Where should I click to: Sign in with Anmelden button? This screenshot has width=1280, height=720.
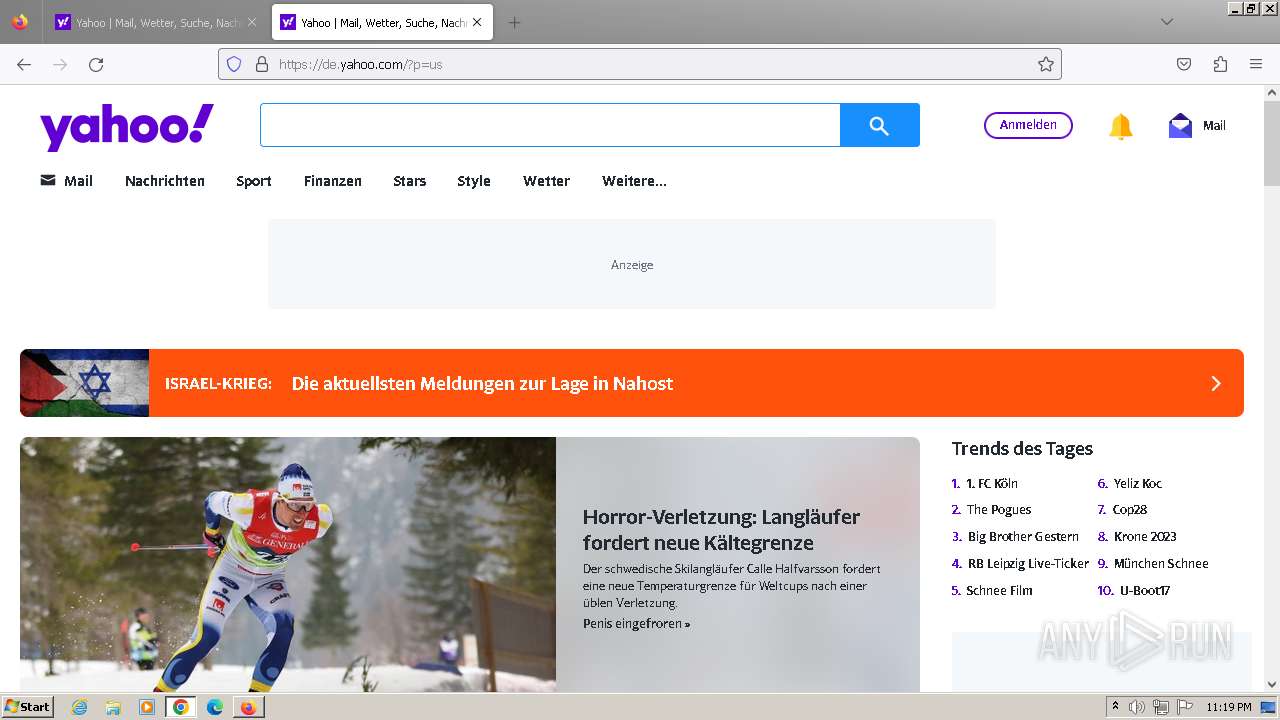coord(1028,125)
